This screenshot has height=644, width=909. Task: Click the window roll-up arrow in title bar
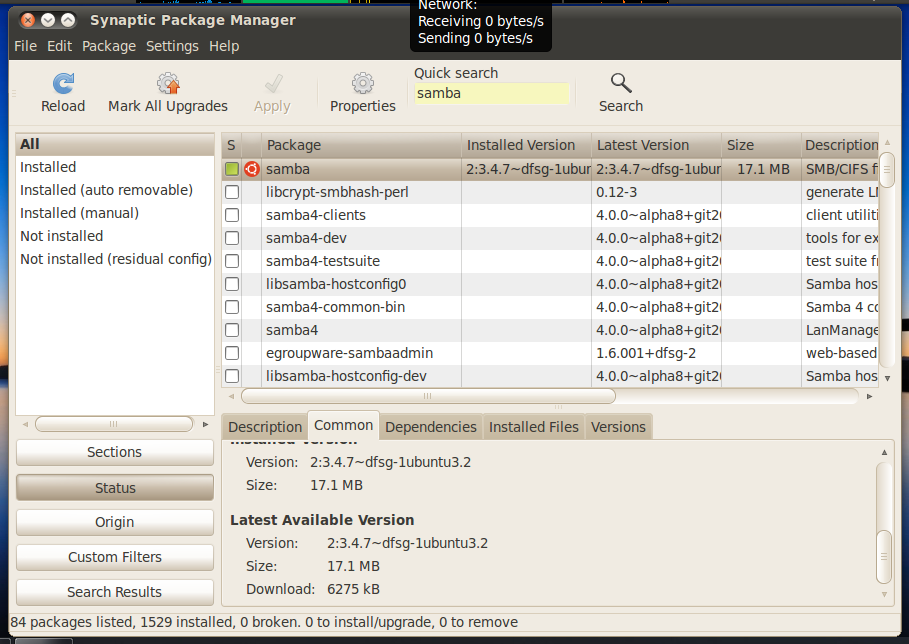[47, 20]
